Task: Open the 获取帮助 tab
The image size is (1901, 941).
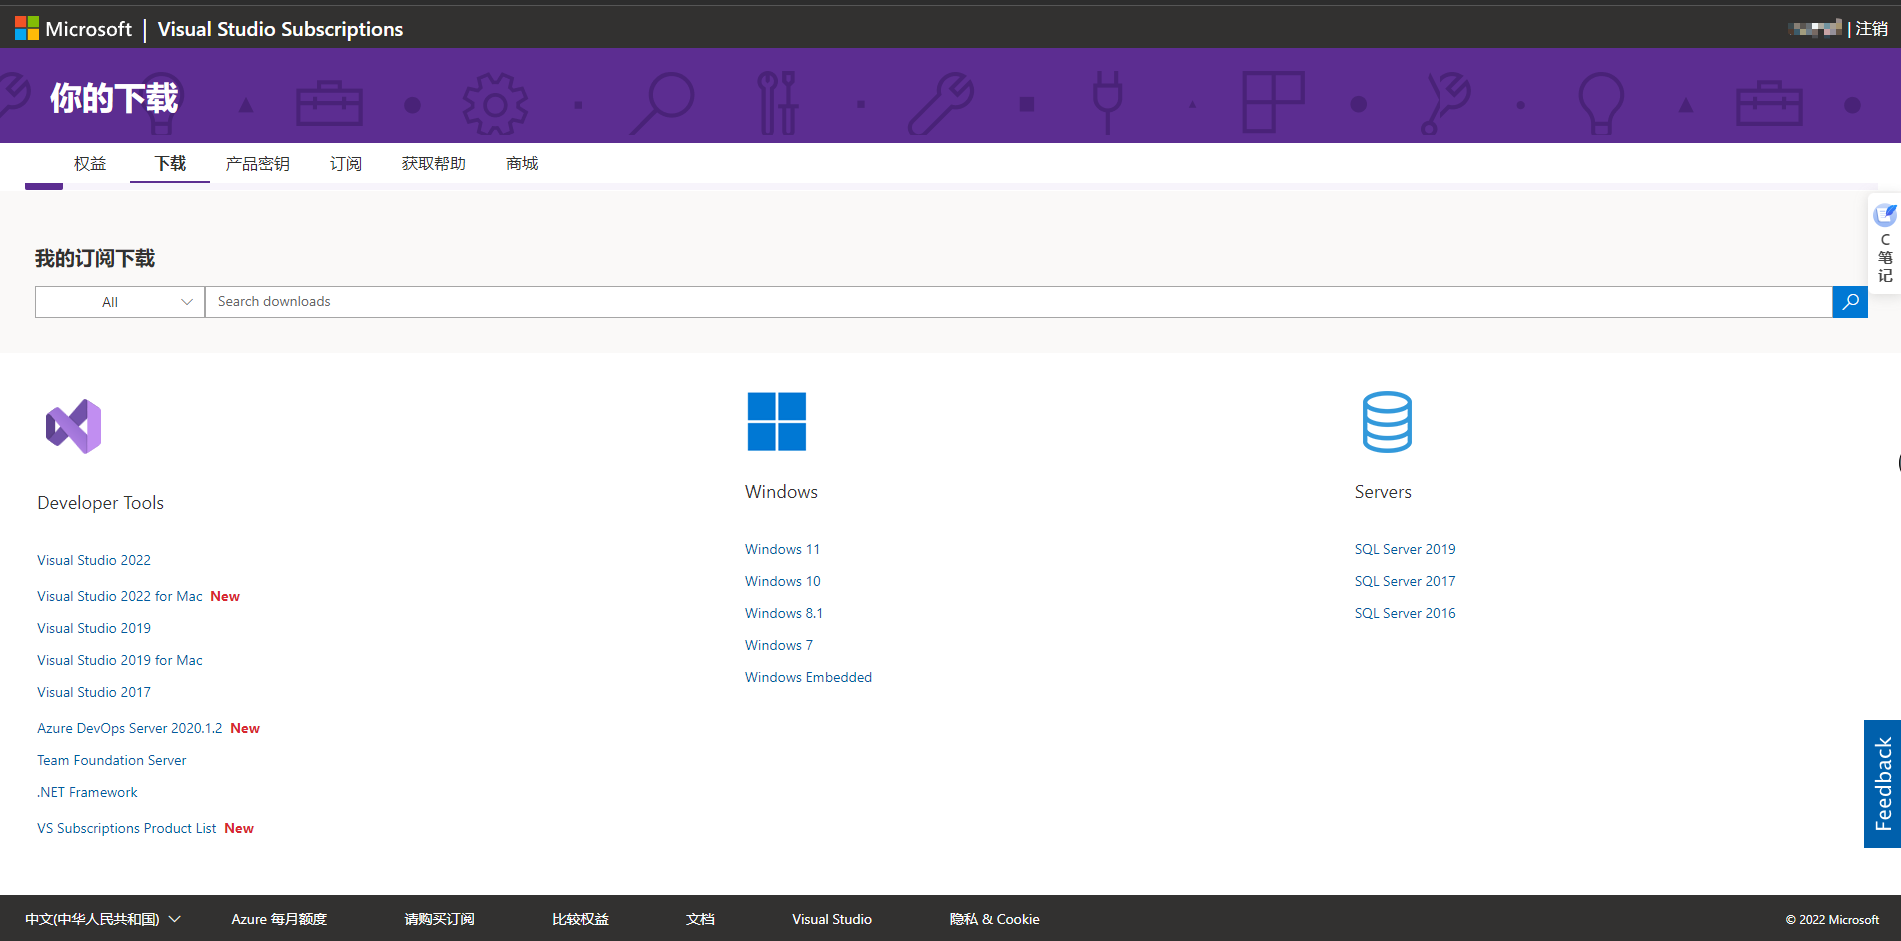Action: [x=434, y=163]
